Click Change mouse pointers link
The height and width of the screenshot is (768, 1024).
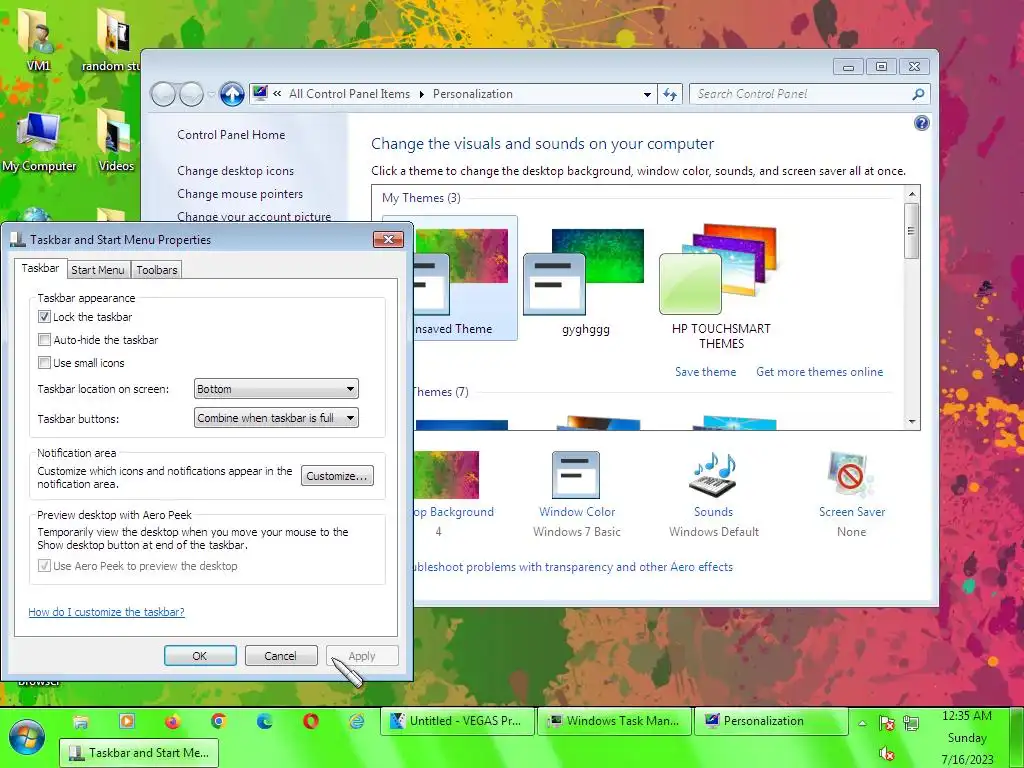click(240, 194)
